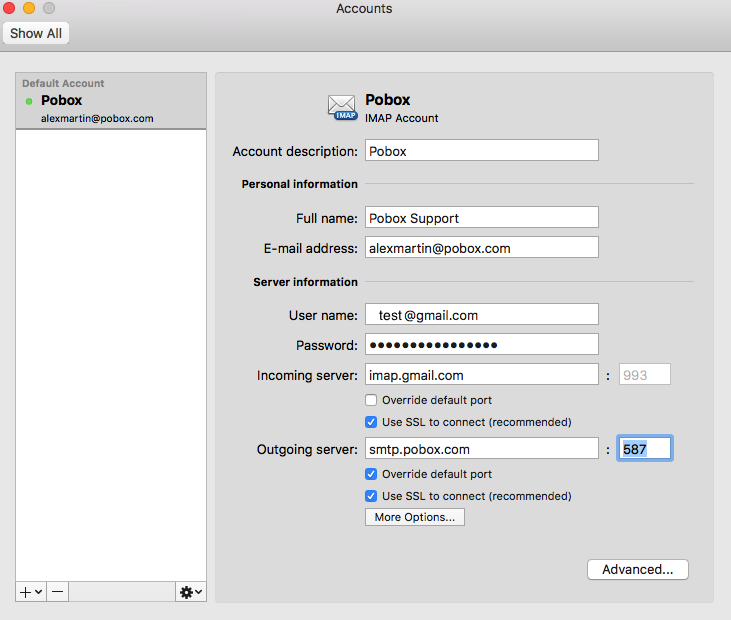Minimize the Accounts window
This screenshot has height=620, width=731.
tap(29, 8)
